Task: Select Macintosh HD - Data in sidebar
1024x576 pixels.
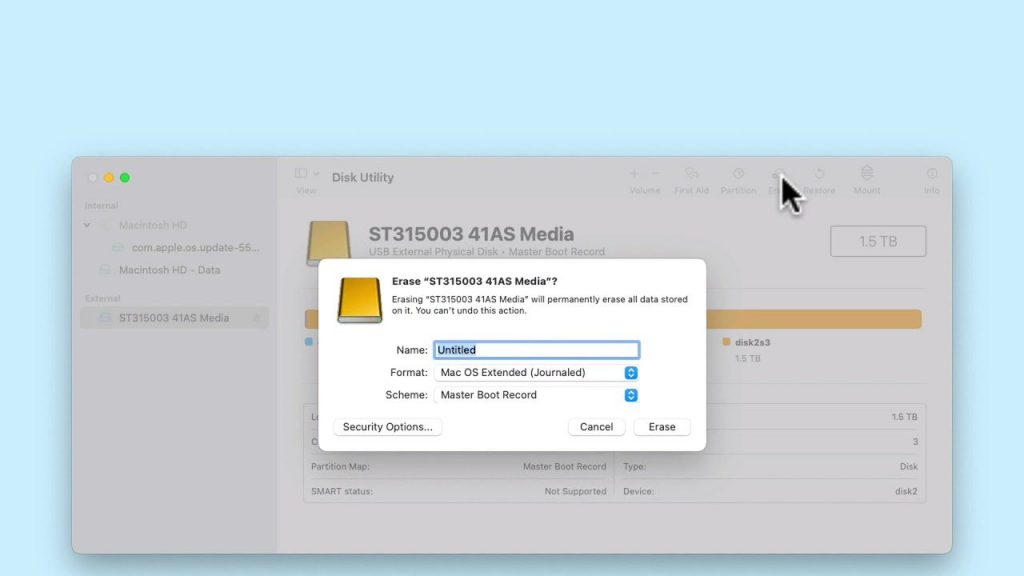Action: point(169,270)
